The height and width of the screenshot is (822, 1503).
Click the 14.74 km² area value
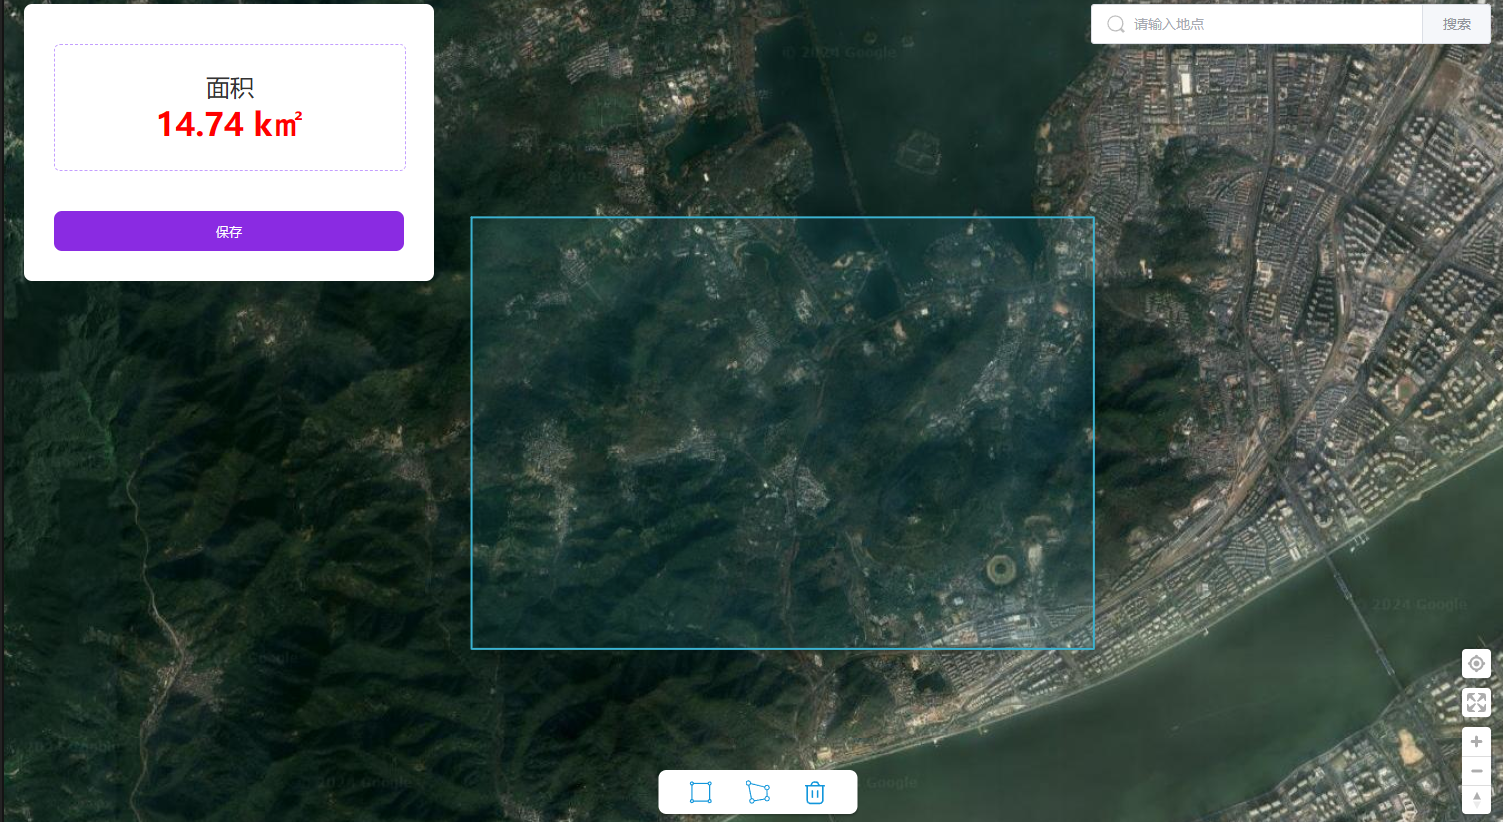point(229,125)
